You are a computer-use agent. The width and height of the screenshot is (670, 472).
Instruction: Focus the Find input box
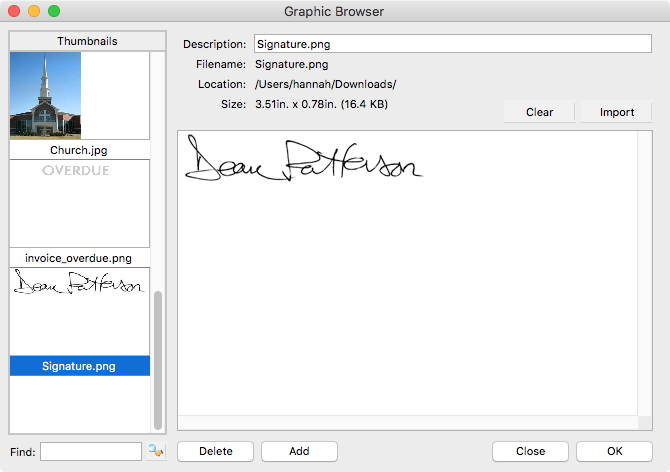tap(91, 451)
